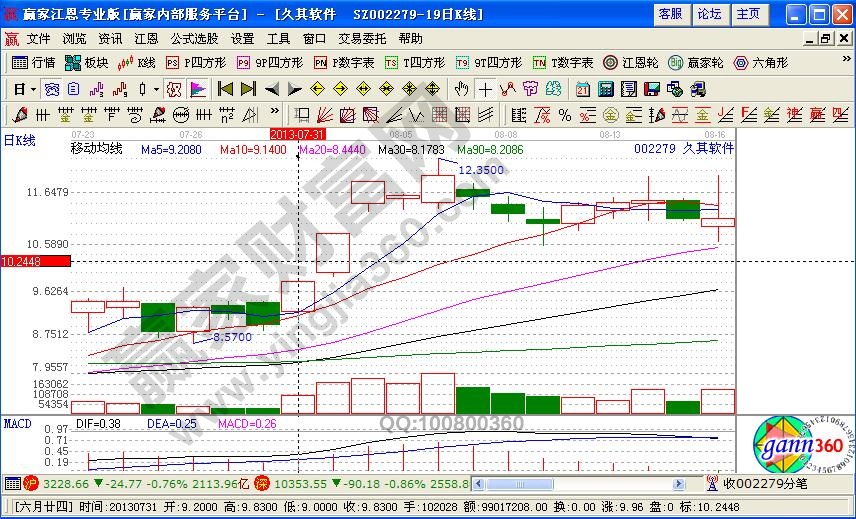Screen dimensions: 856x519
Task: Open the 帮助 menu
Action: coord(411,39)
